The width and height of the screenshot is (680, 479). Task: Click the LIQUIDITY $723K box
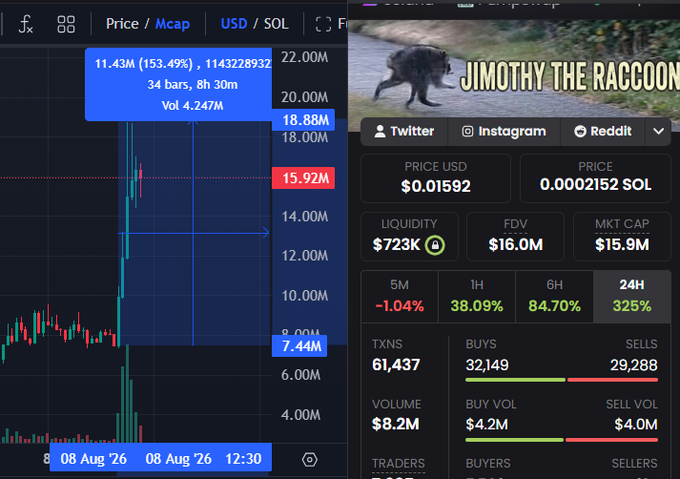click(x=409, y=237)
